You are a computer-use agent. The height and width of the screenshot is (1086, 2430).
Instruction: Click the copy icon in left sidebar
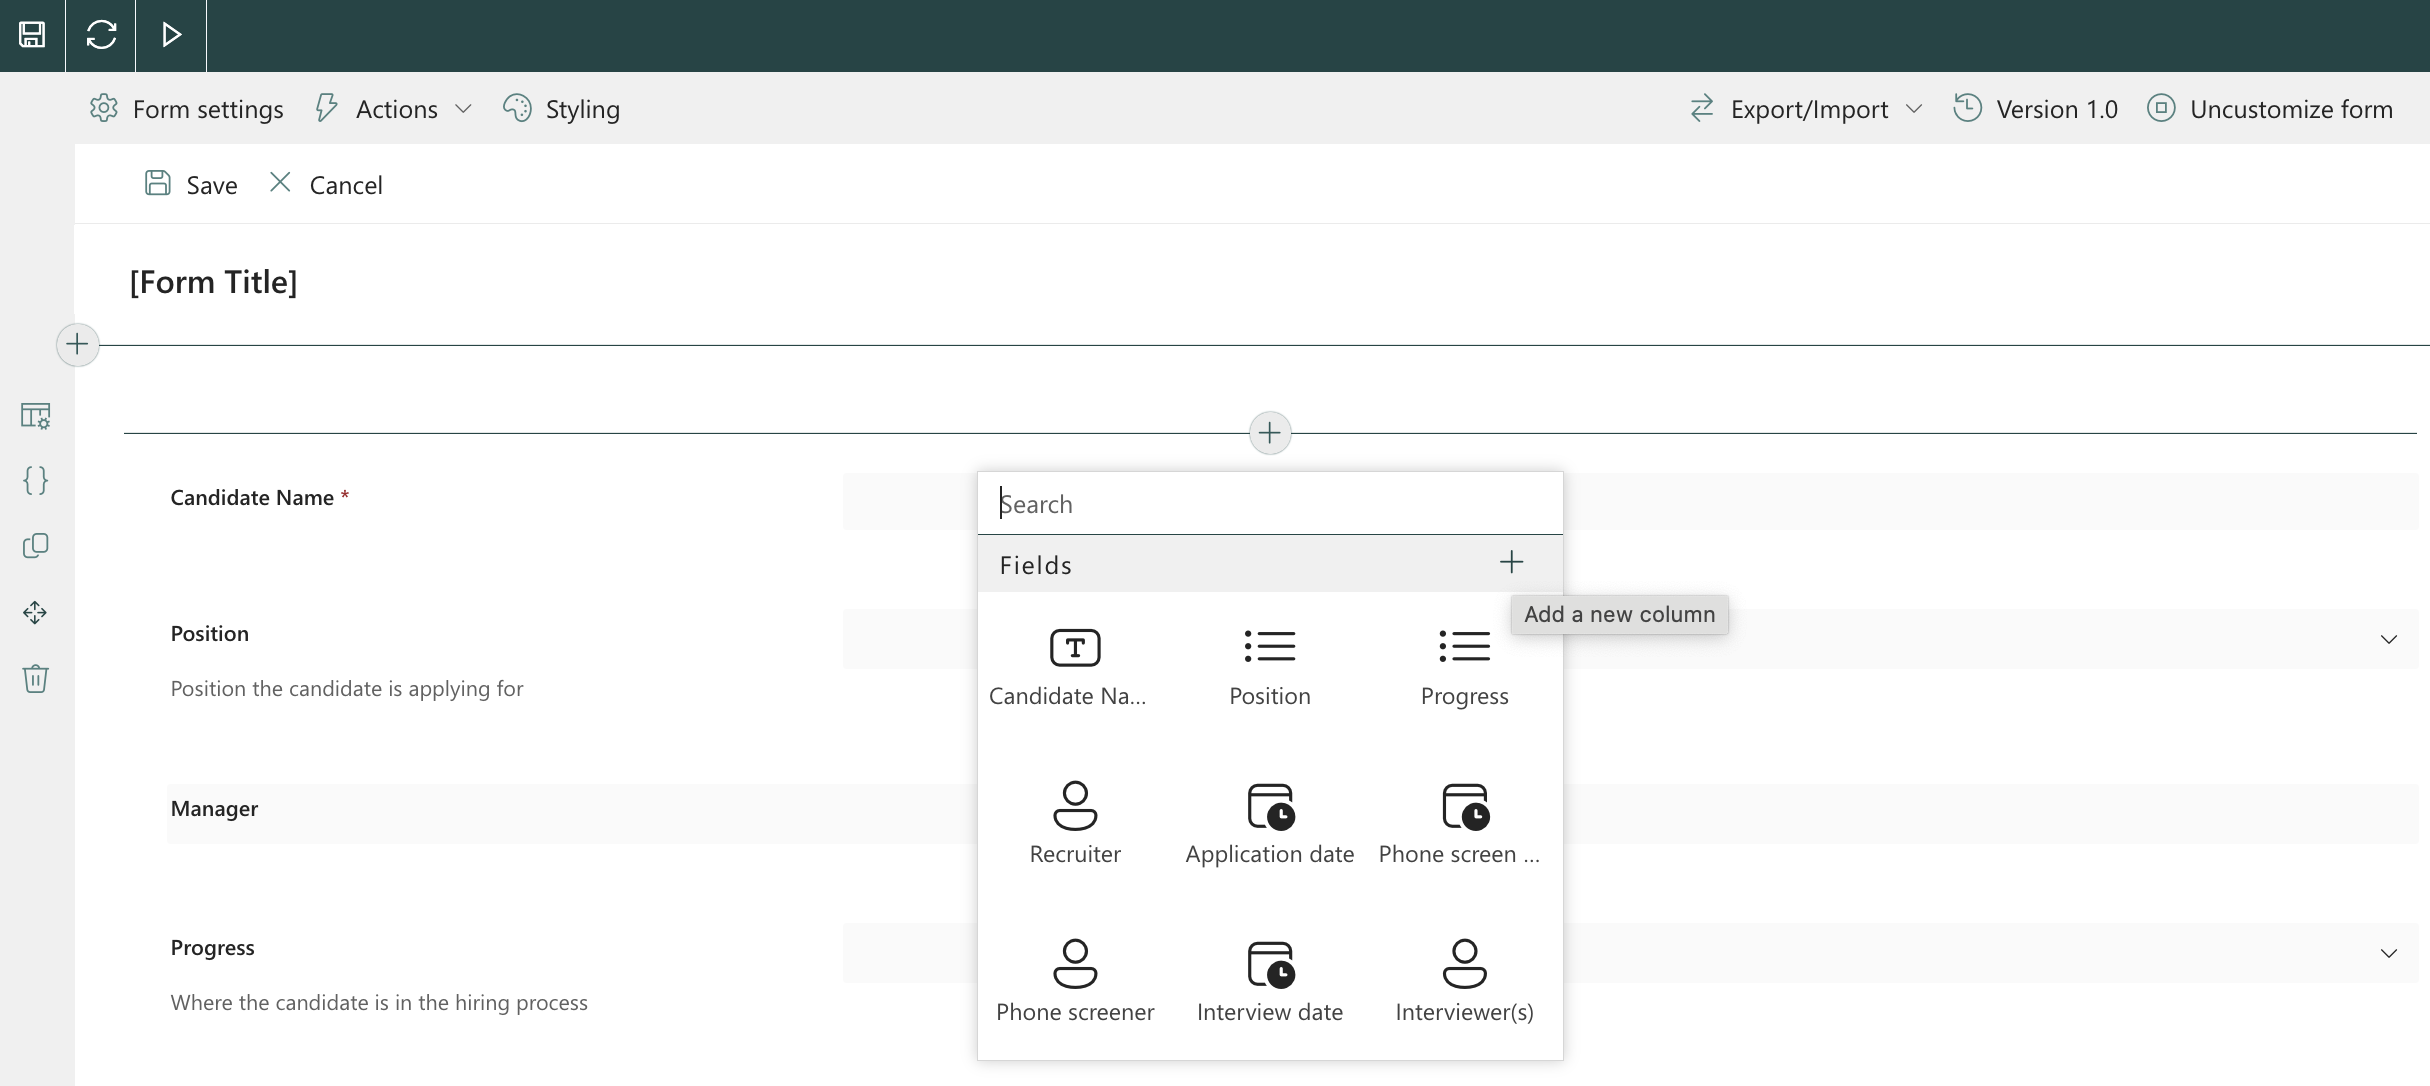coord(35,546)
